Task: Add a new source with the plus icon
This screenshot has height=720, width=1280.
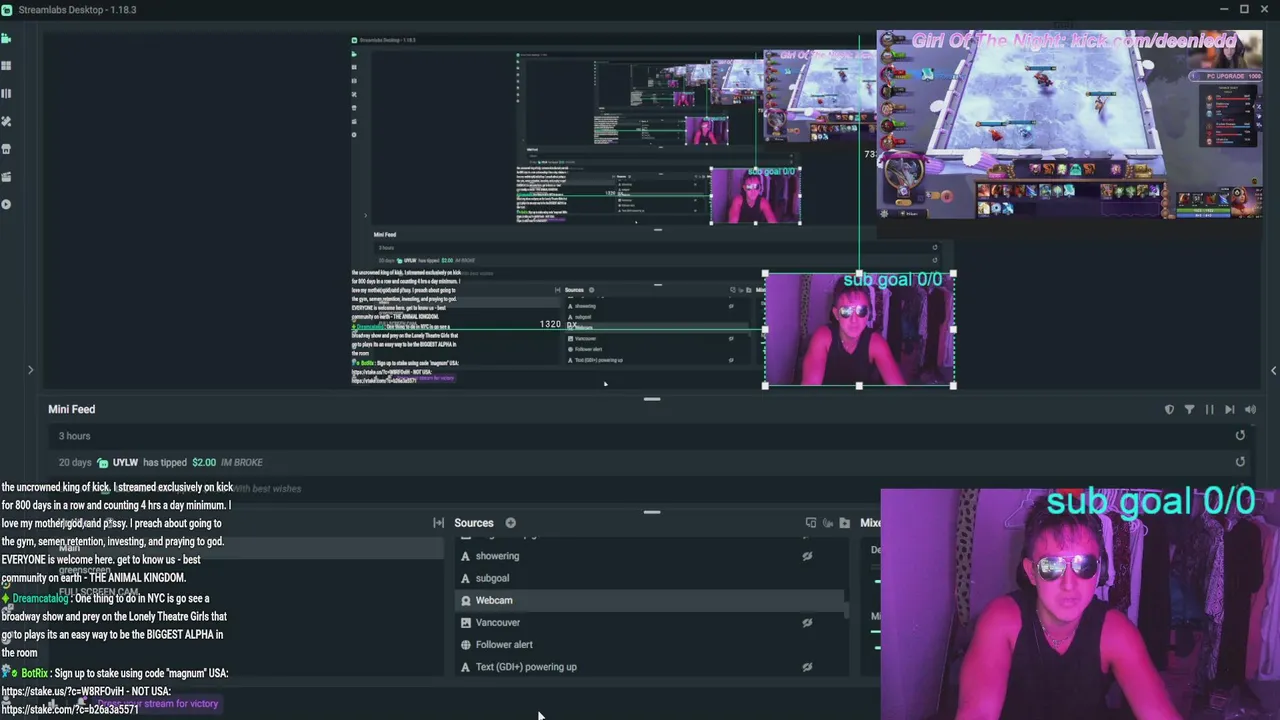Action: (510, 523)
